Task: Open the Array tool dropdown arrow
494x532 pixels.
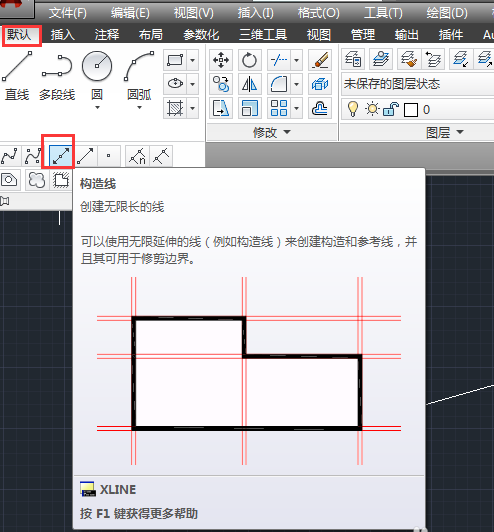Action: pyautogui.click(x=297, y=108)
